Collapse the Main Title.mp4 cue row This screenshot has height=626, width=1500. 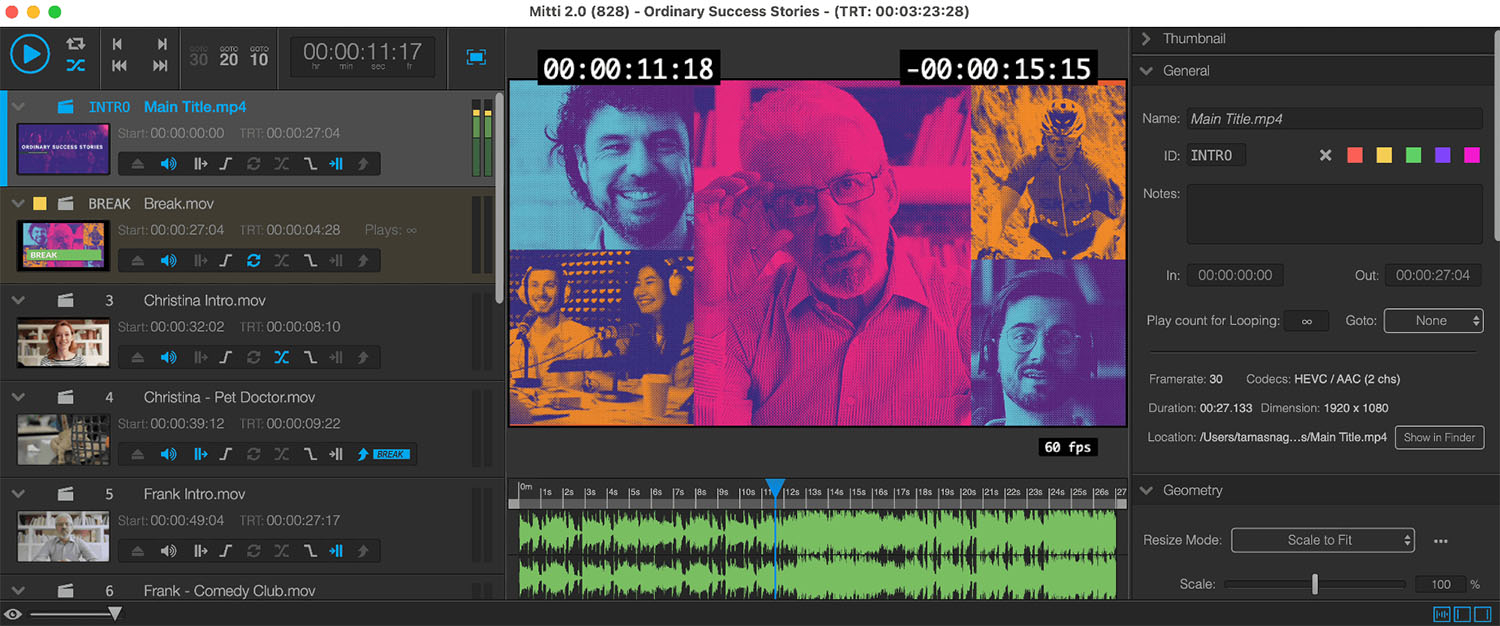click(18, 106)
